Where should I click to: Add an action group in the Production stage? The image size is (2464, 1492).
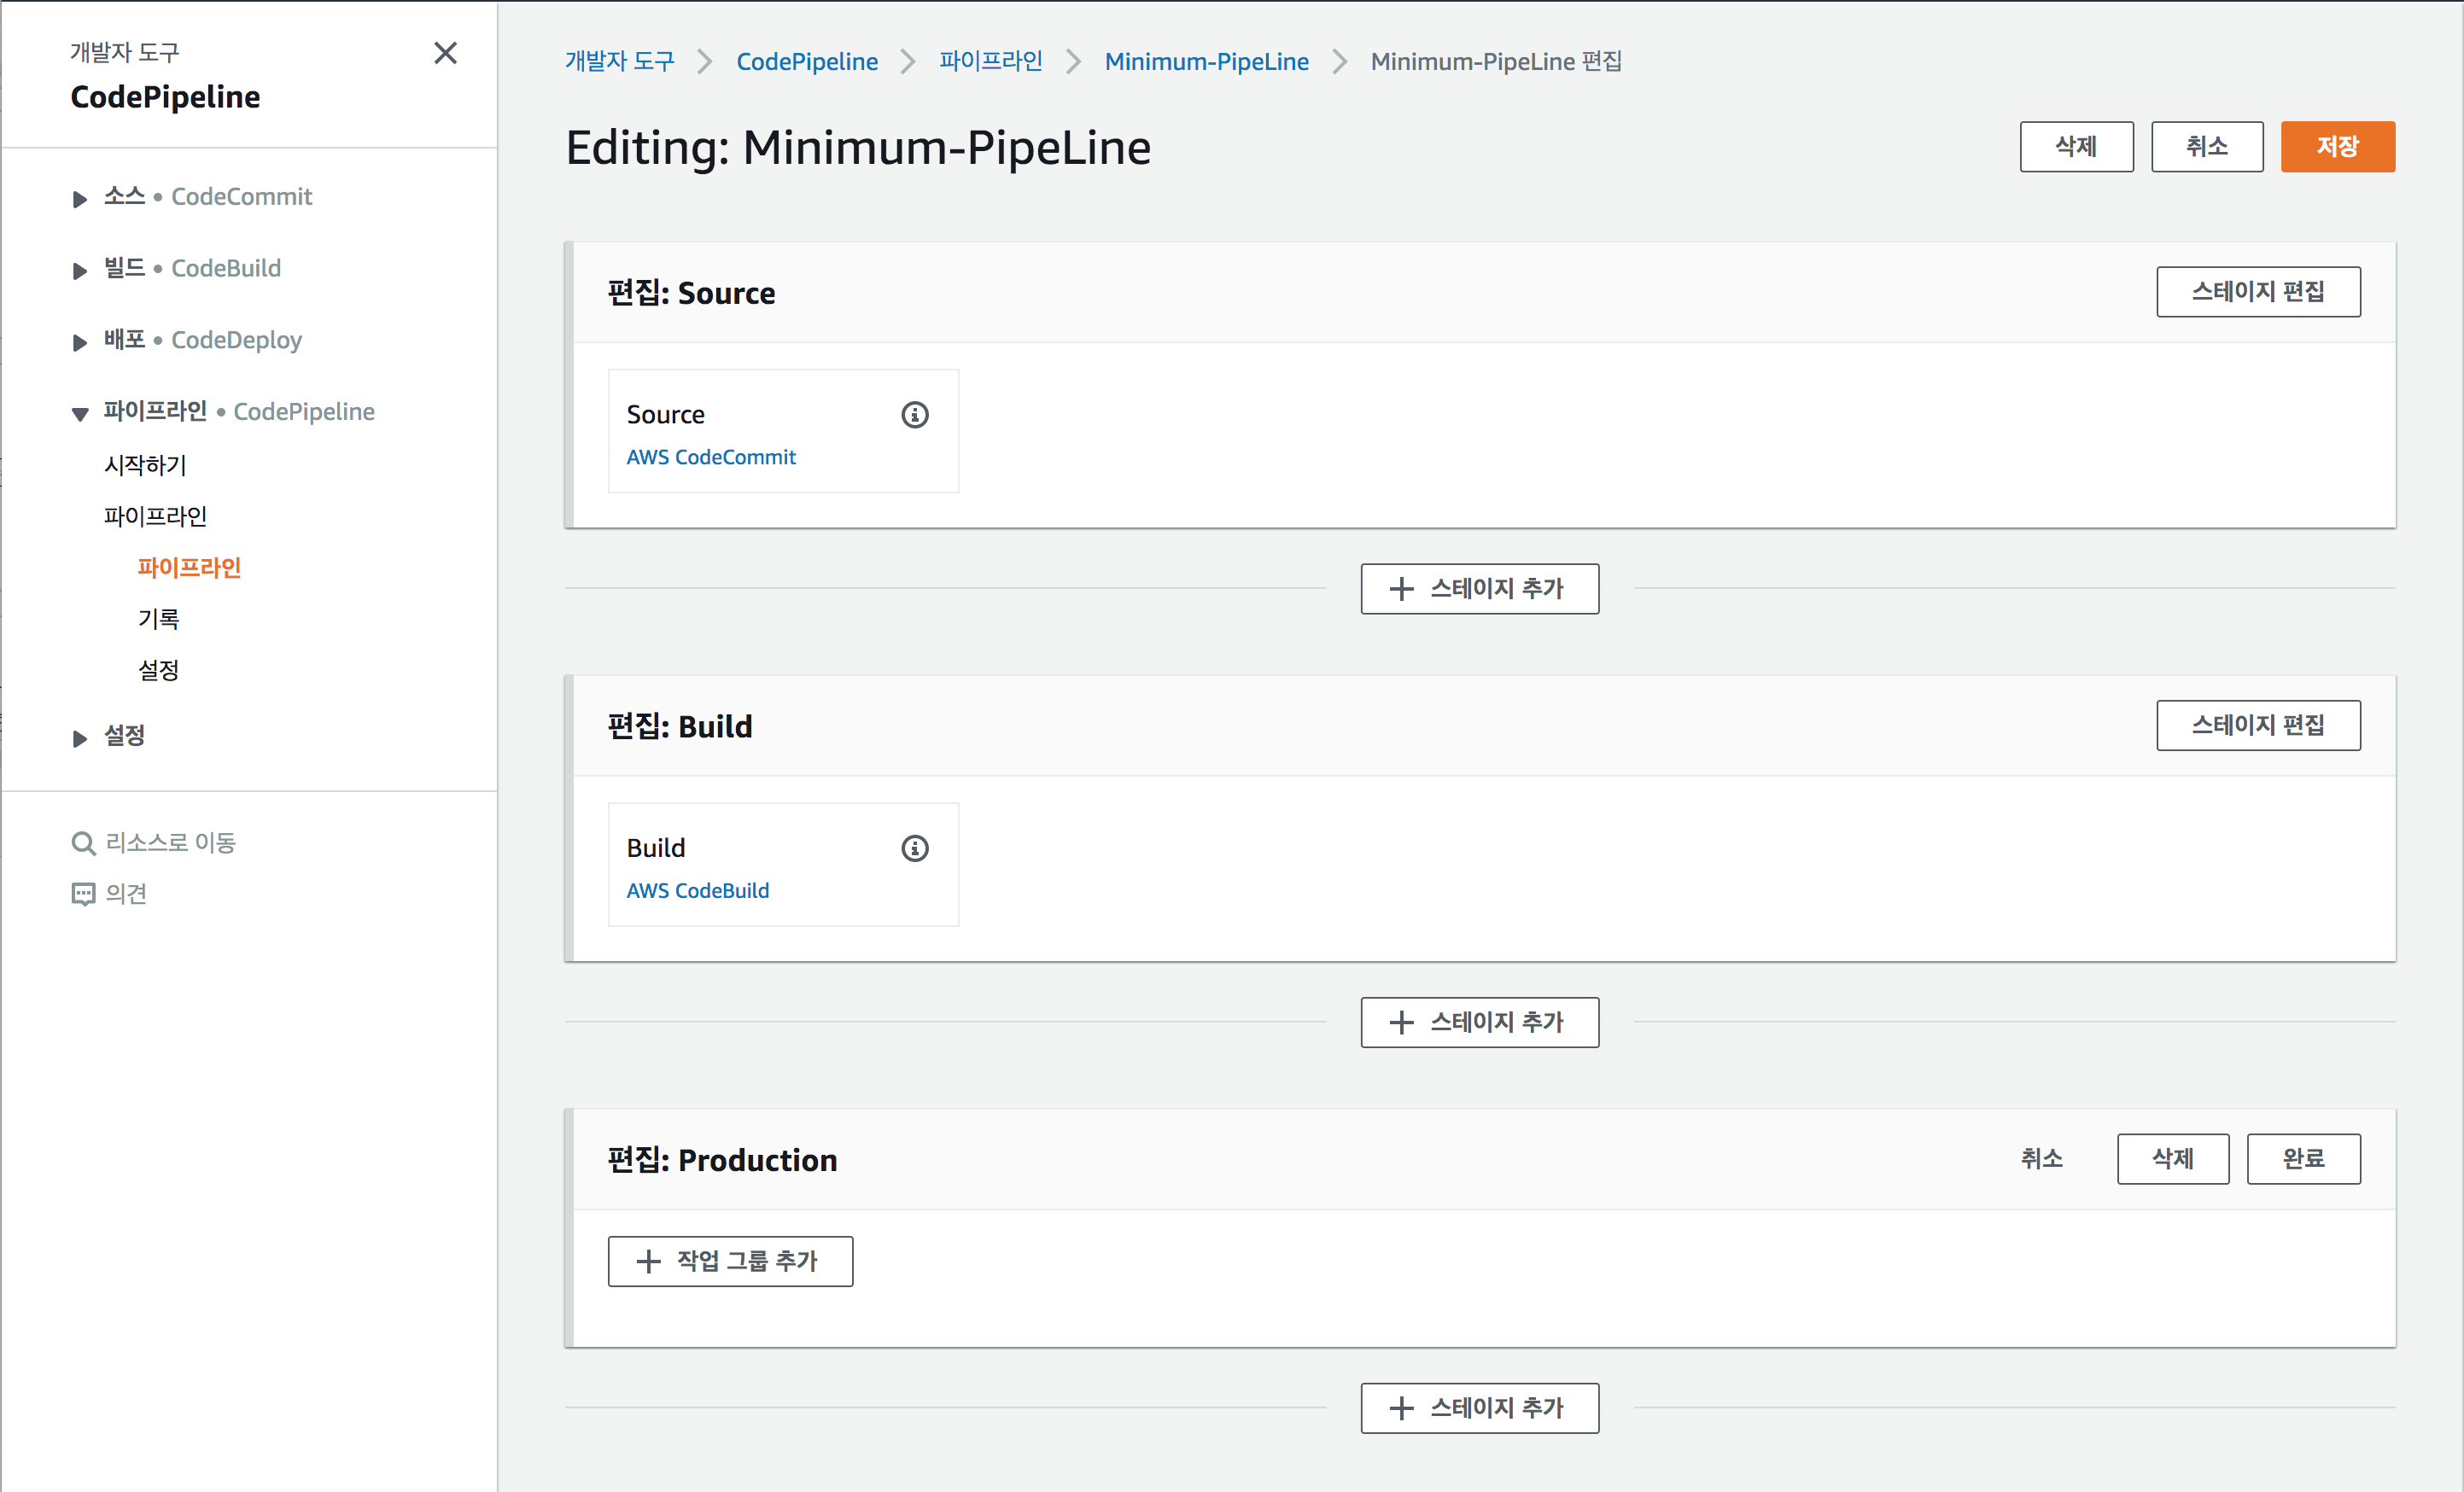tap(730, 1261)
